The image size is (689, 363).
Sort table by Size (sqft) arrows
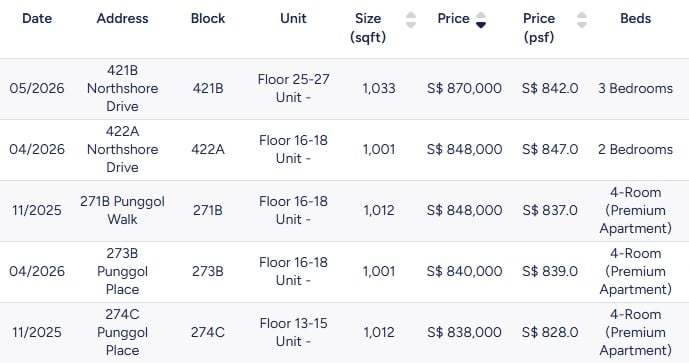pyautogui.click(x=411, y=20)
